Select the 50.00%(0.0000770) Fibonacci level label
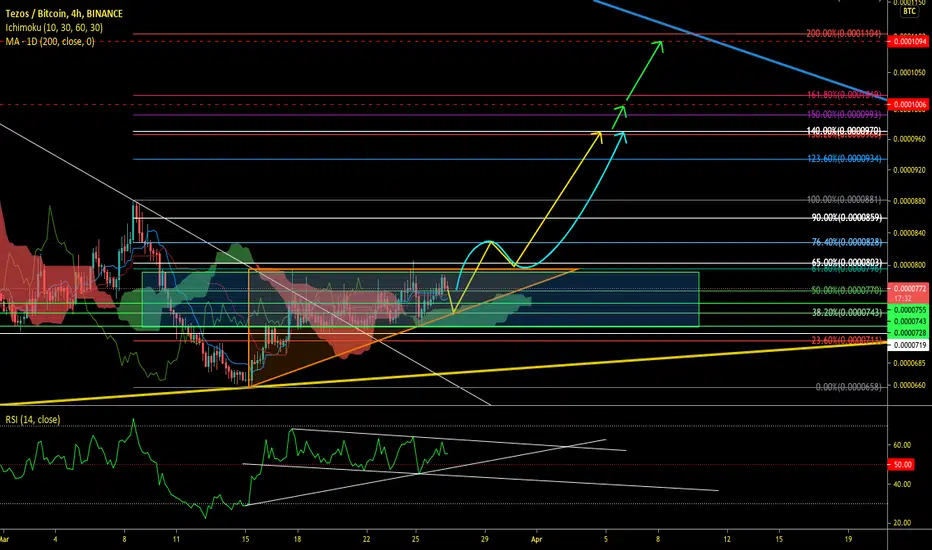The width and height of the screenshot is (932, 550). (846, 291)
